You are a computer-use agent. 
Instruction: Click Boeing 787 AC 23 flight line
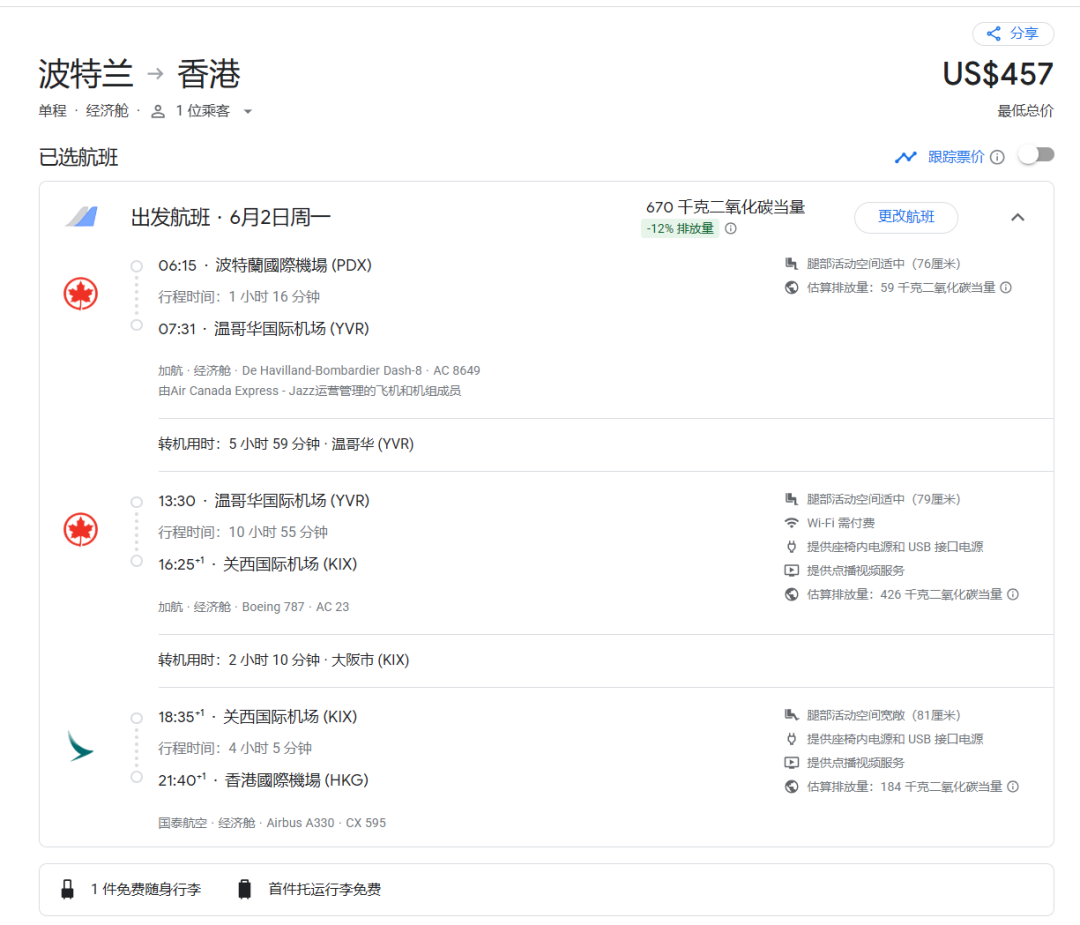(x=253, y=607)
